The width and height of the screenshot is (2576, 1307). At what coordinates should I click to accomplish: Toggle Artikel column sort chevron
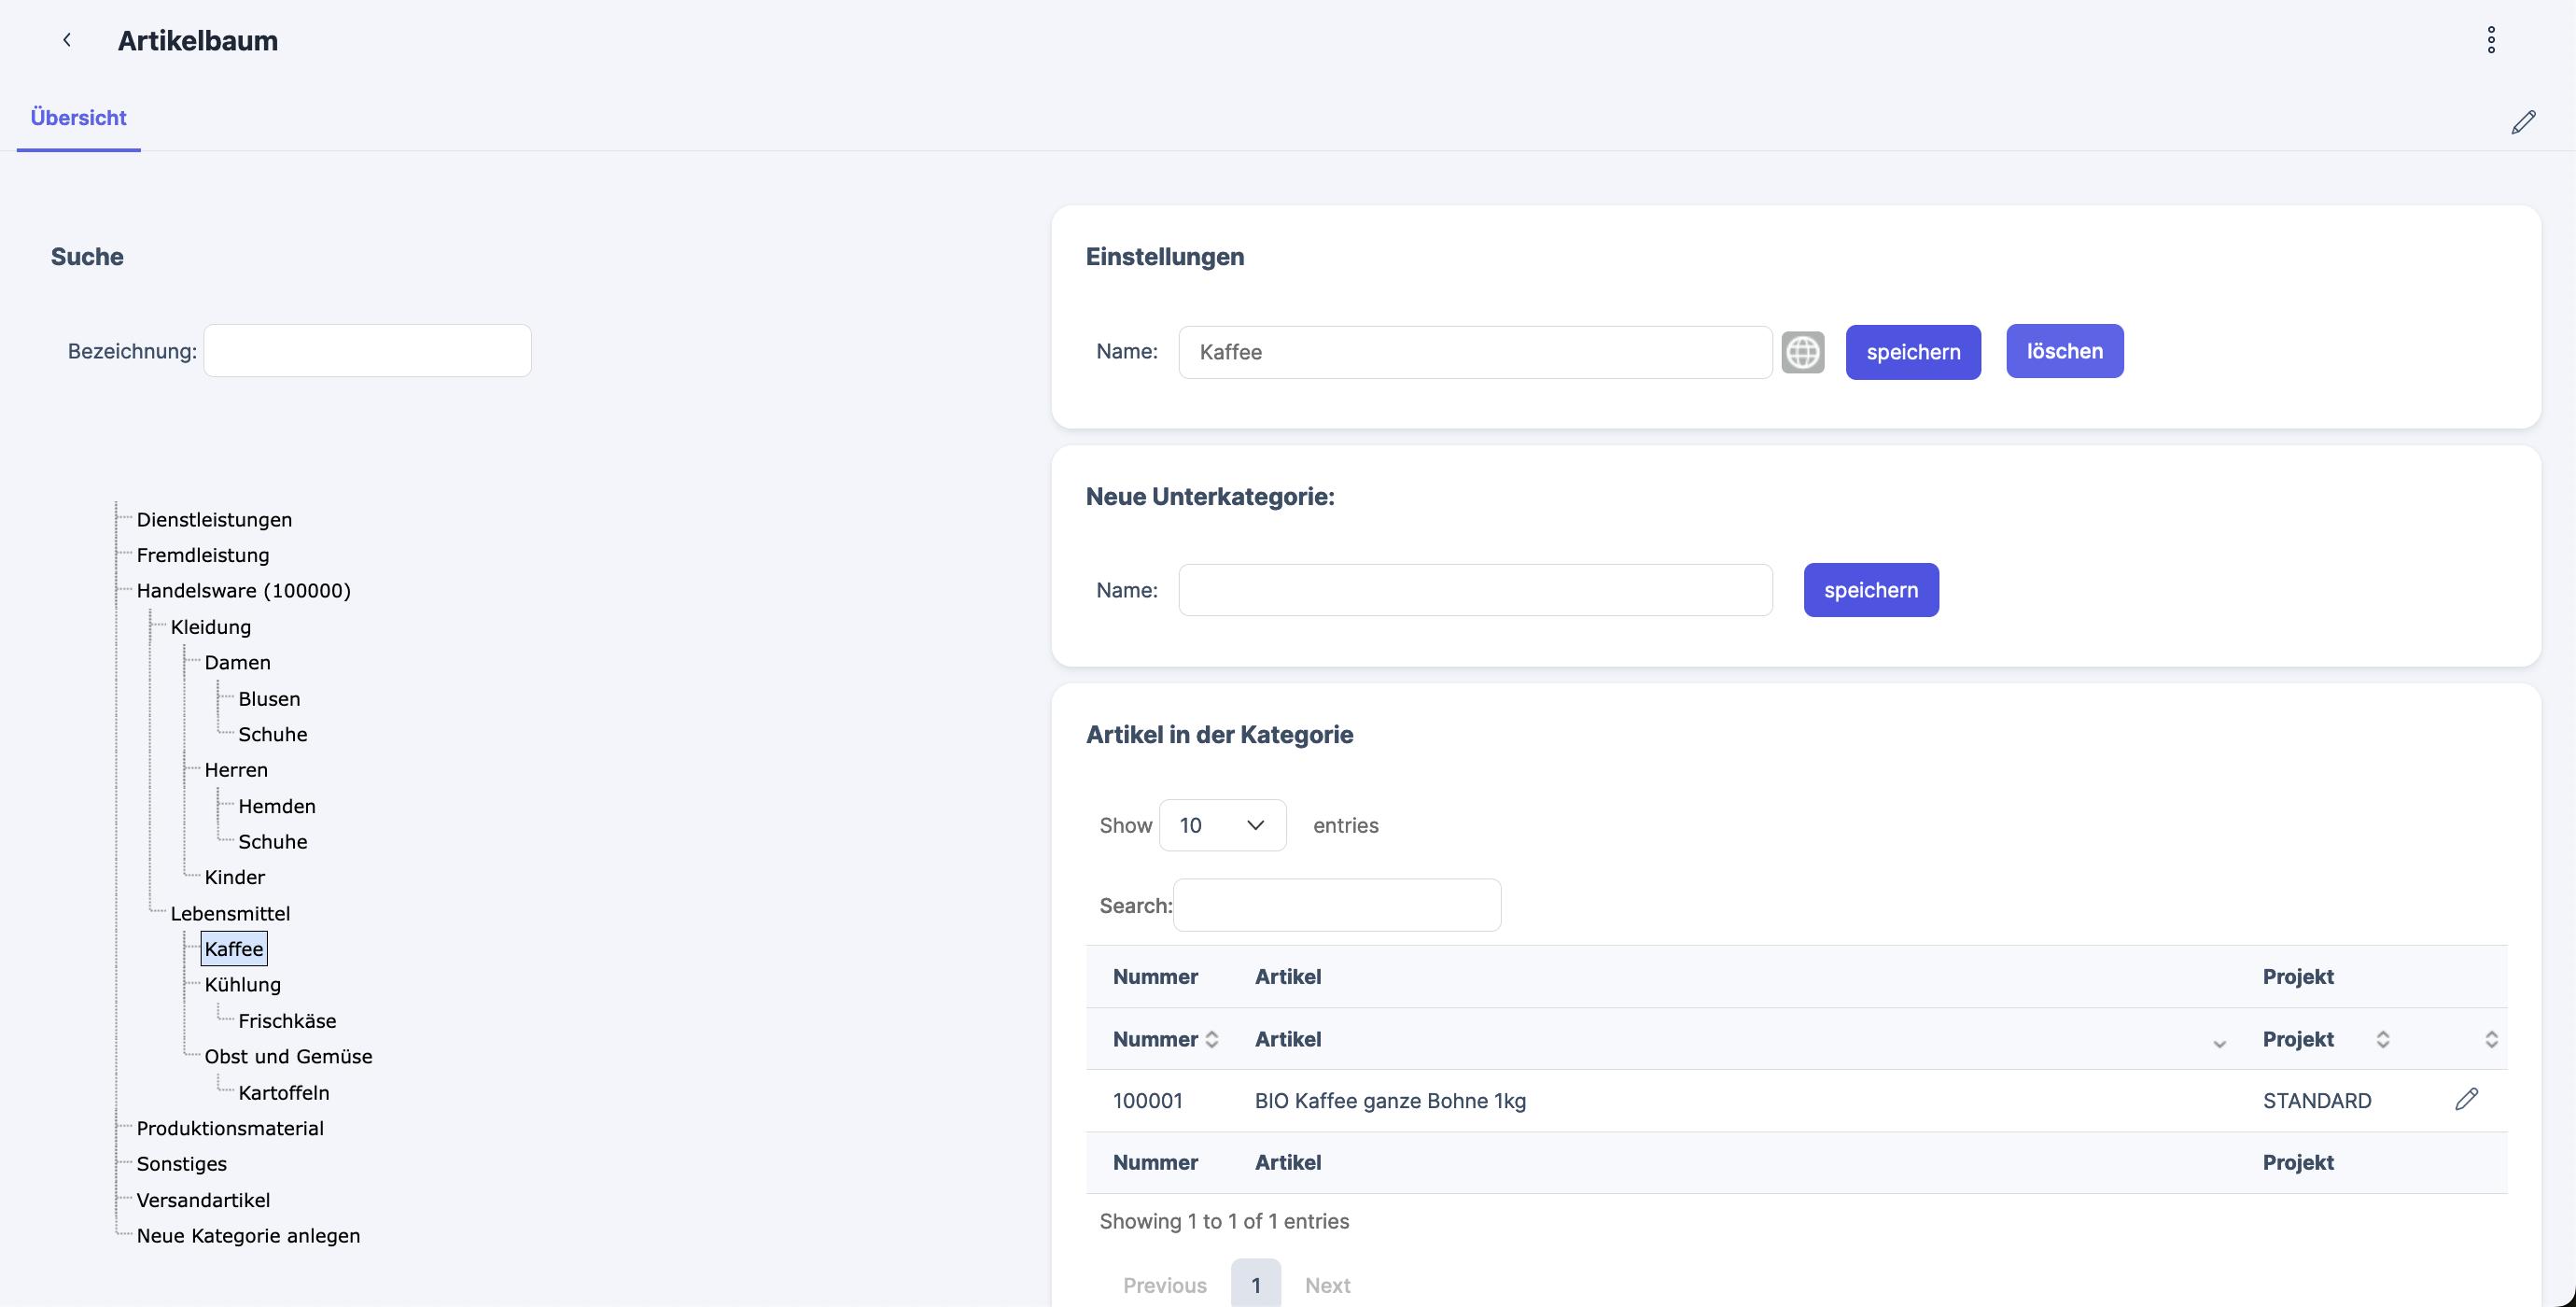coord(2219,1043)
